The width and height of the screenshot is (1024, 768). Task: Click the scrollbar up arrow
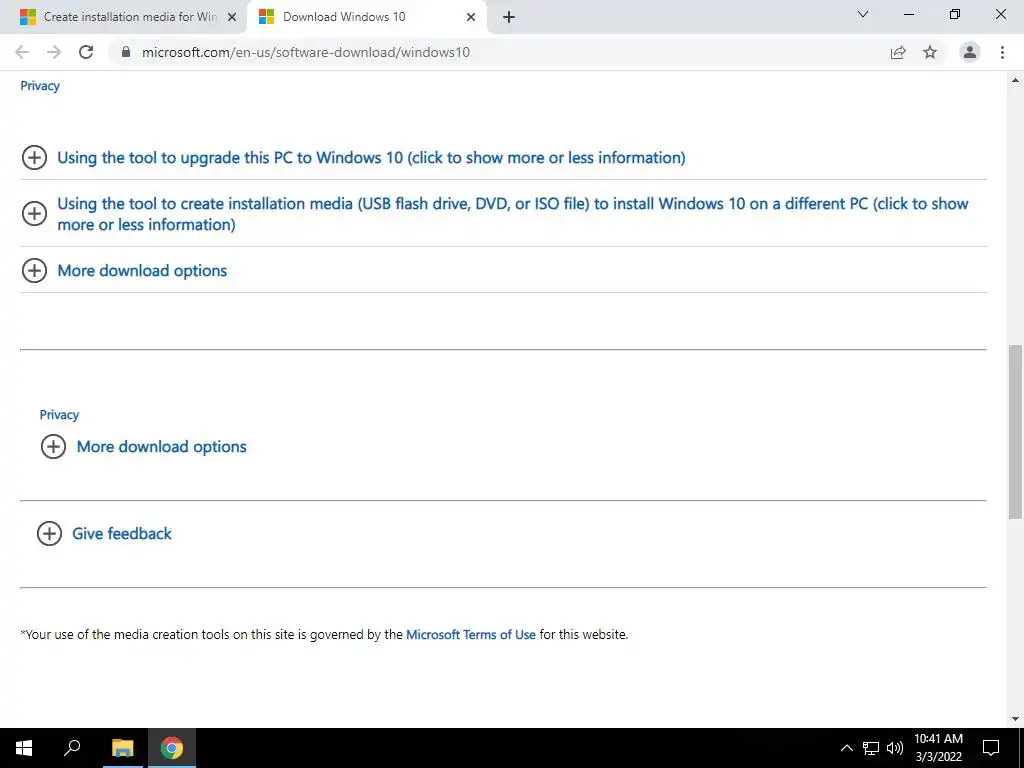pos(1016,80)
